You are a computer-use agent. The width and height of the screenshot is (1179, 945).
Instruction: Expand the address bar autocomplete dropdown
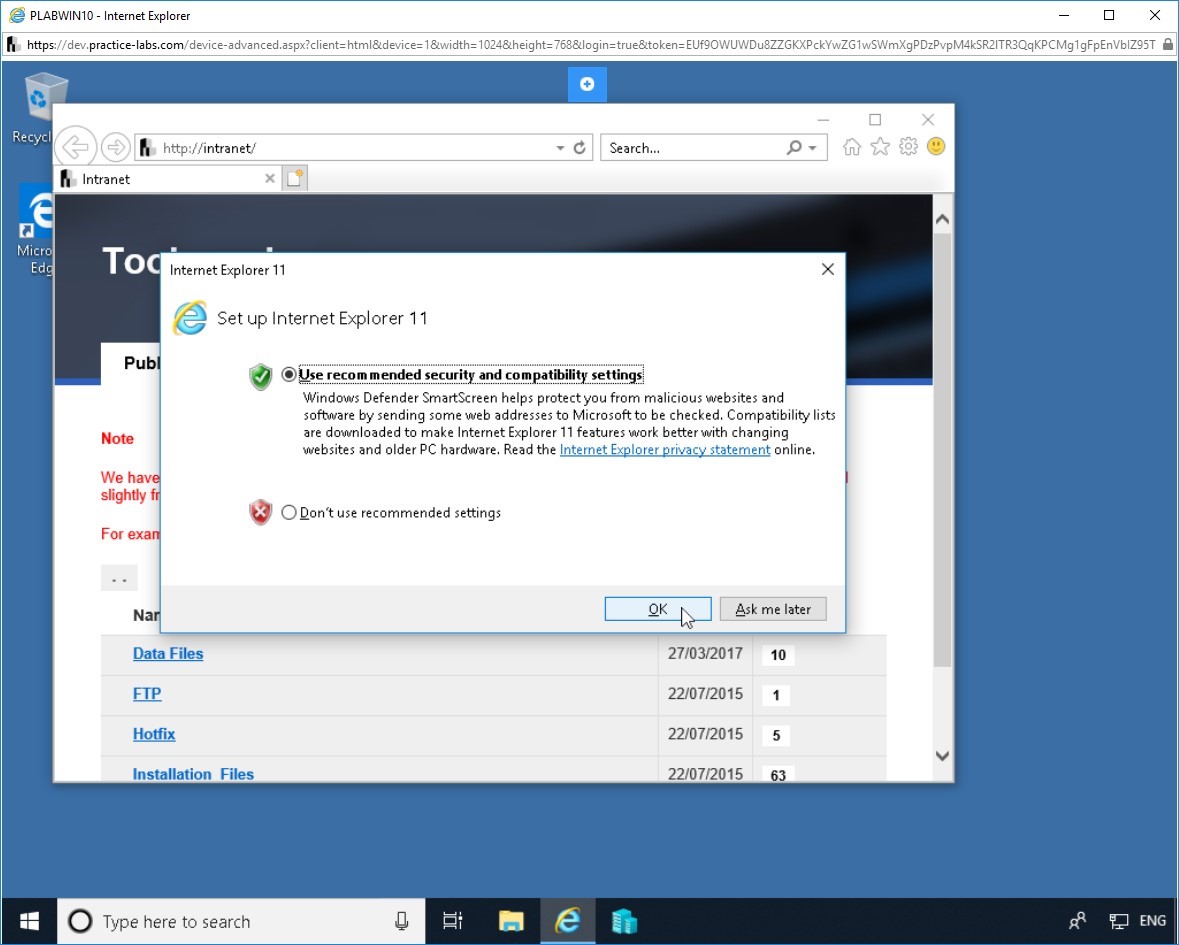560,148
